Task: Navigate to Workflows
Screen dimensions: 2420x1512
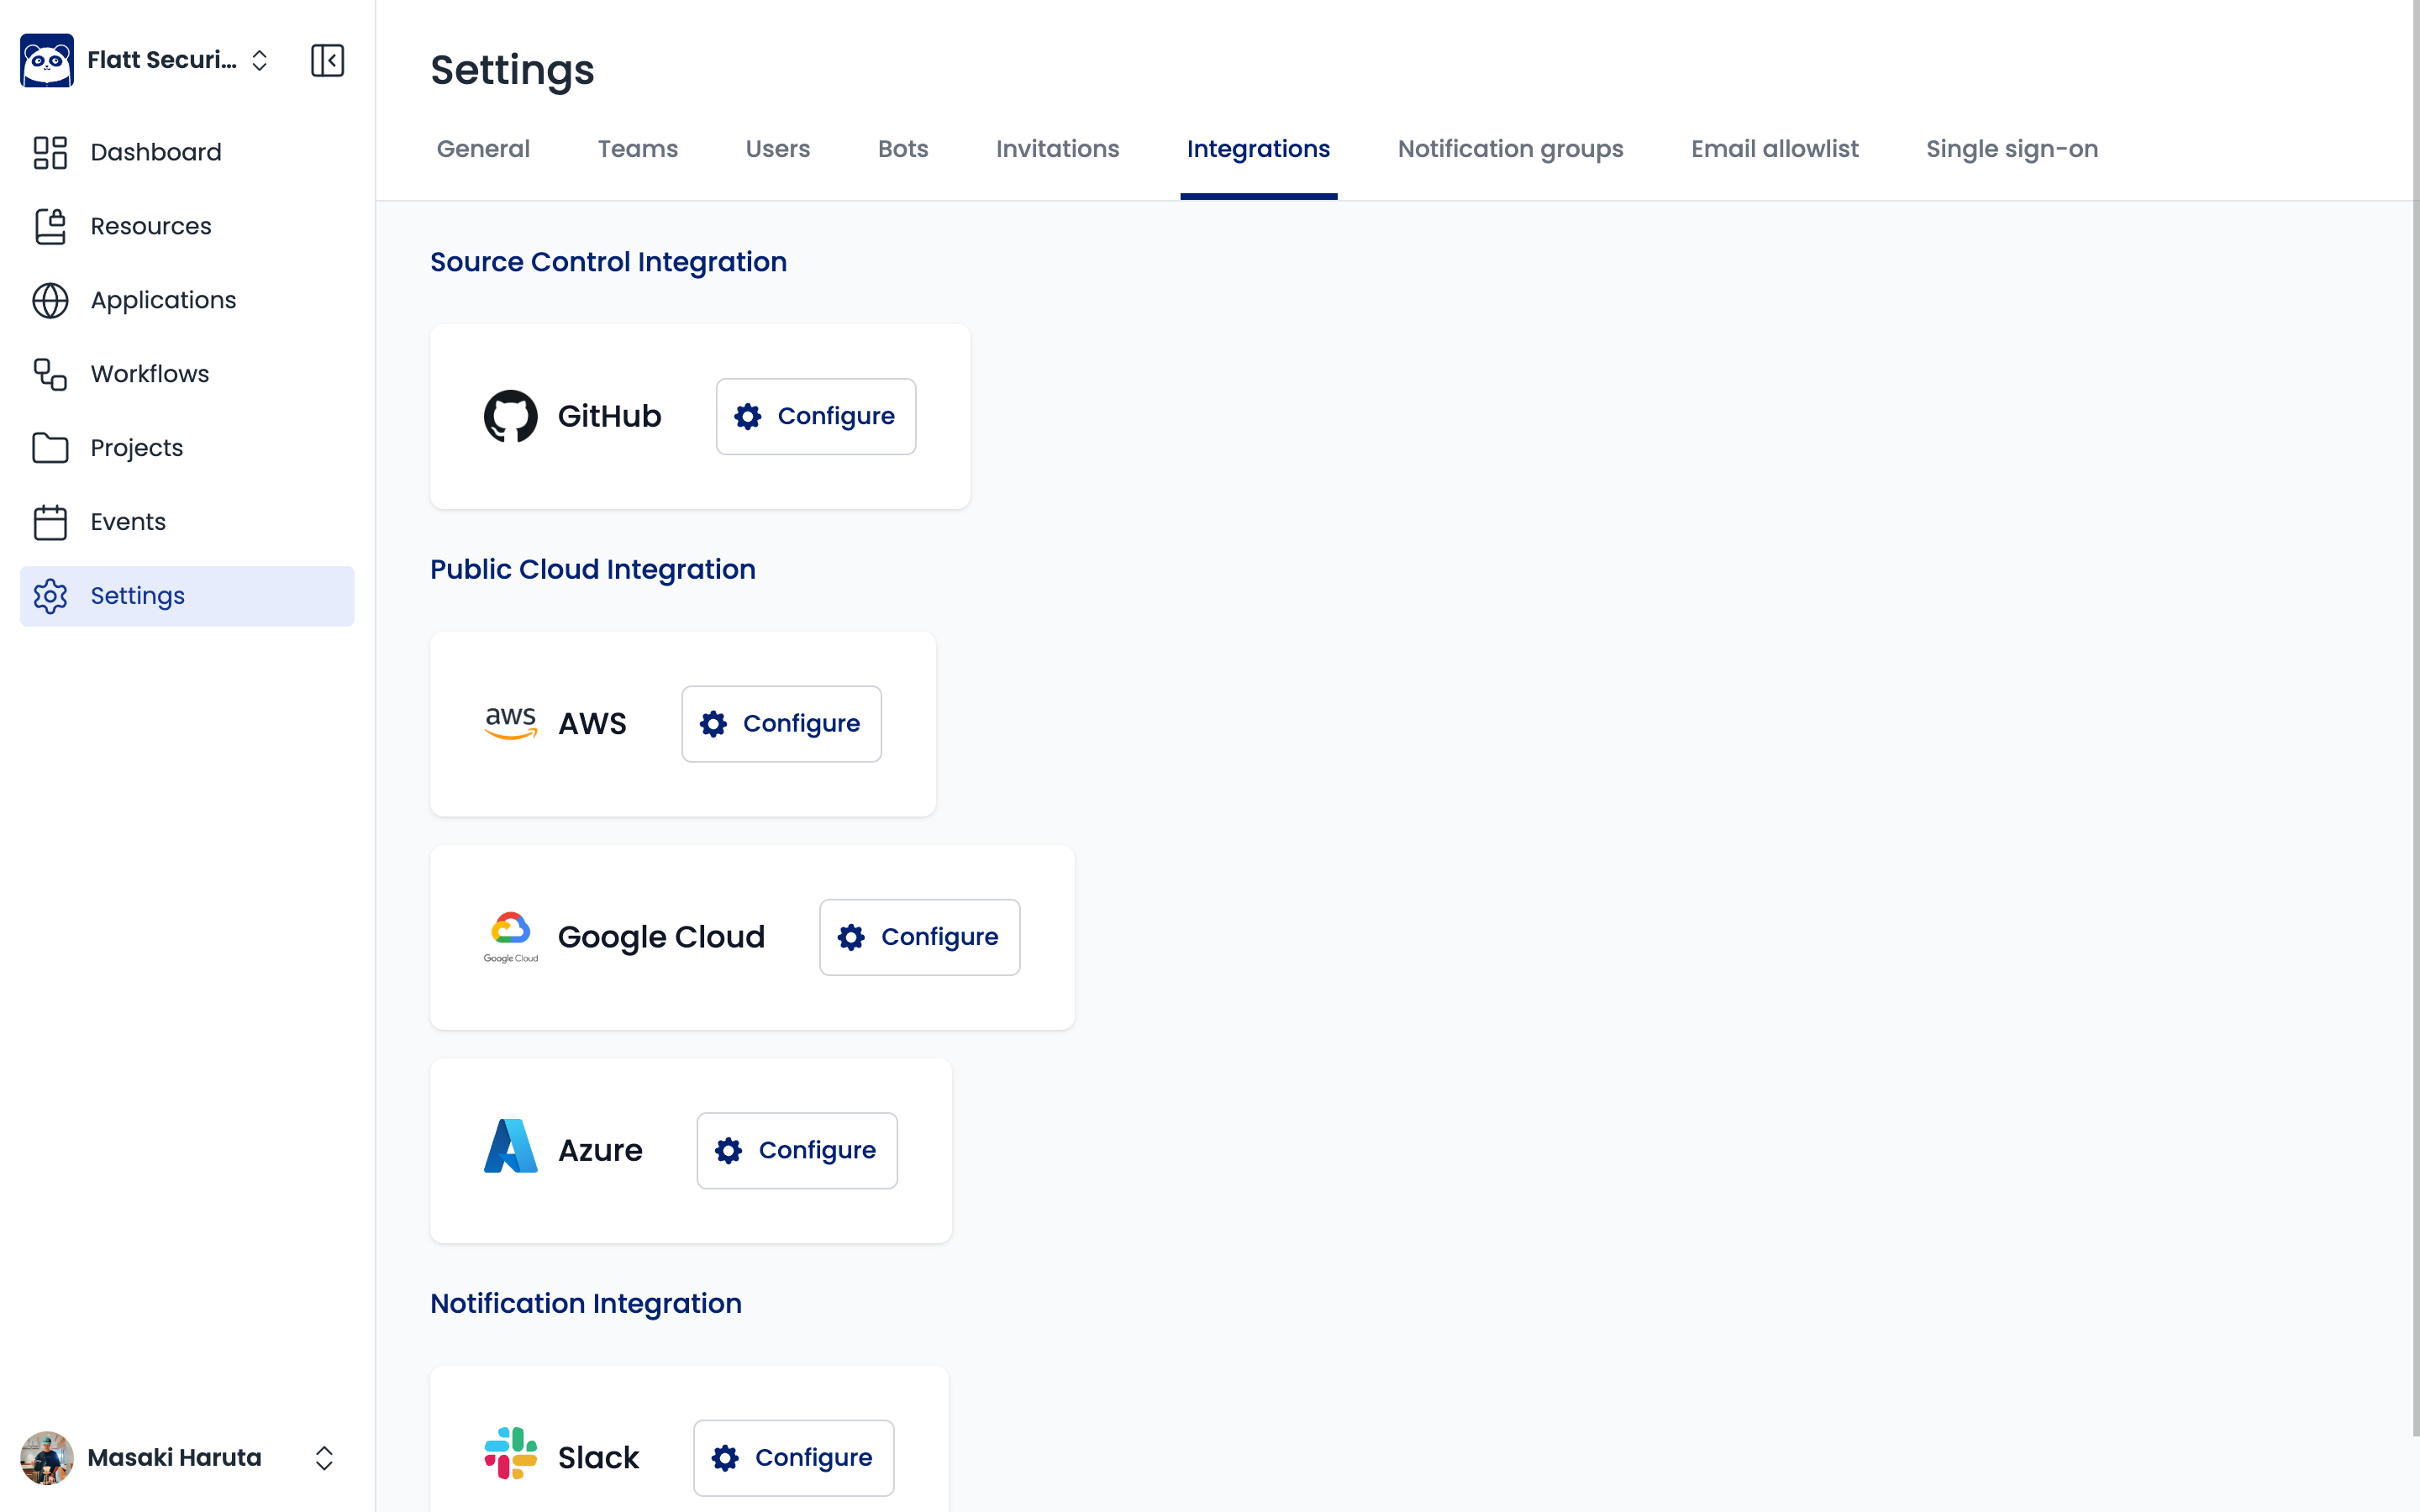Action: tap(187, 374)
